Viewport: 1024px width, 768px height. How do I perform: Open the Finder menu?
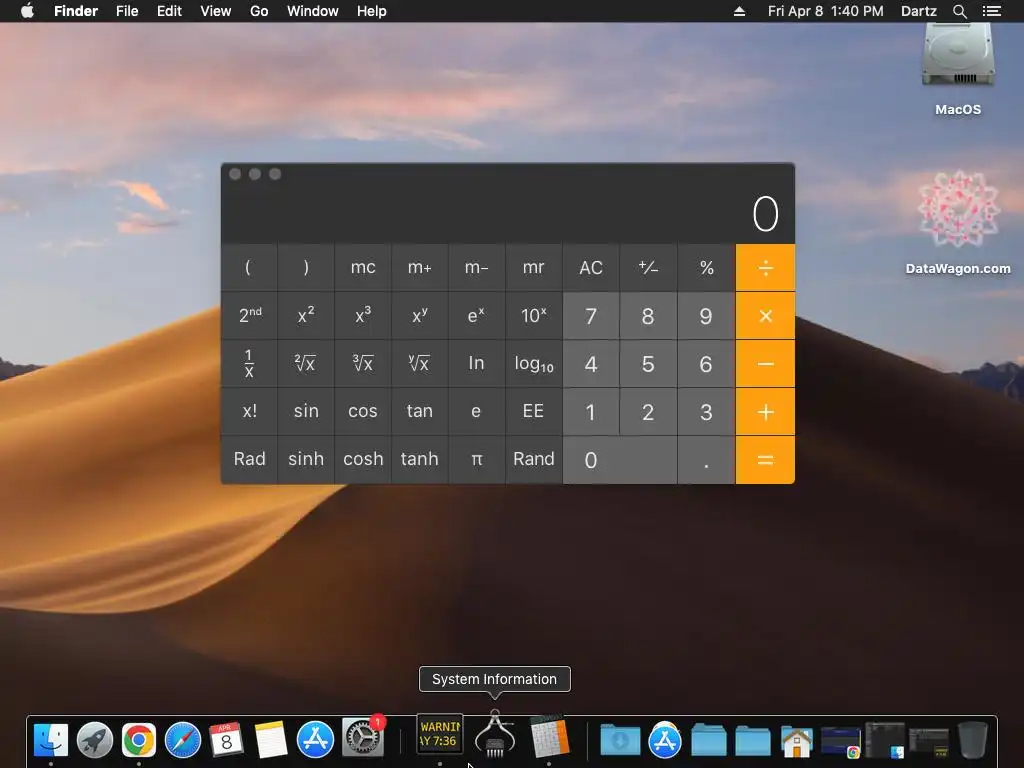point(76,11)
